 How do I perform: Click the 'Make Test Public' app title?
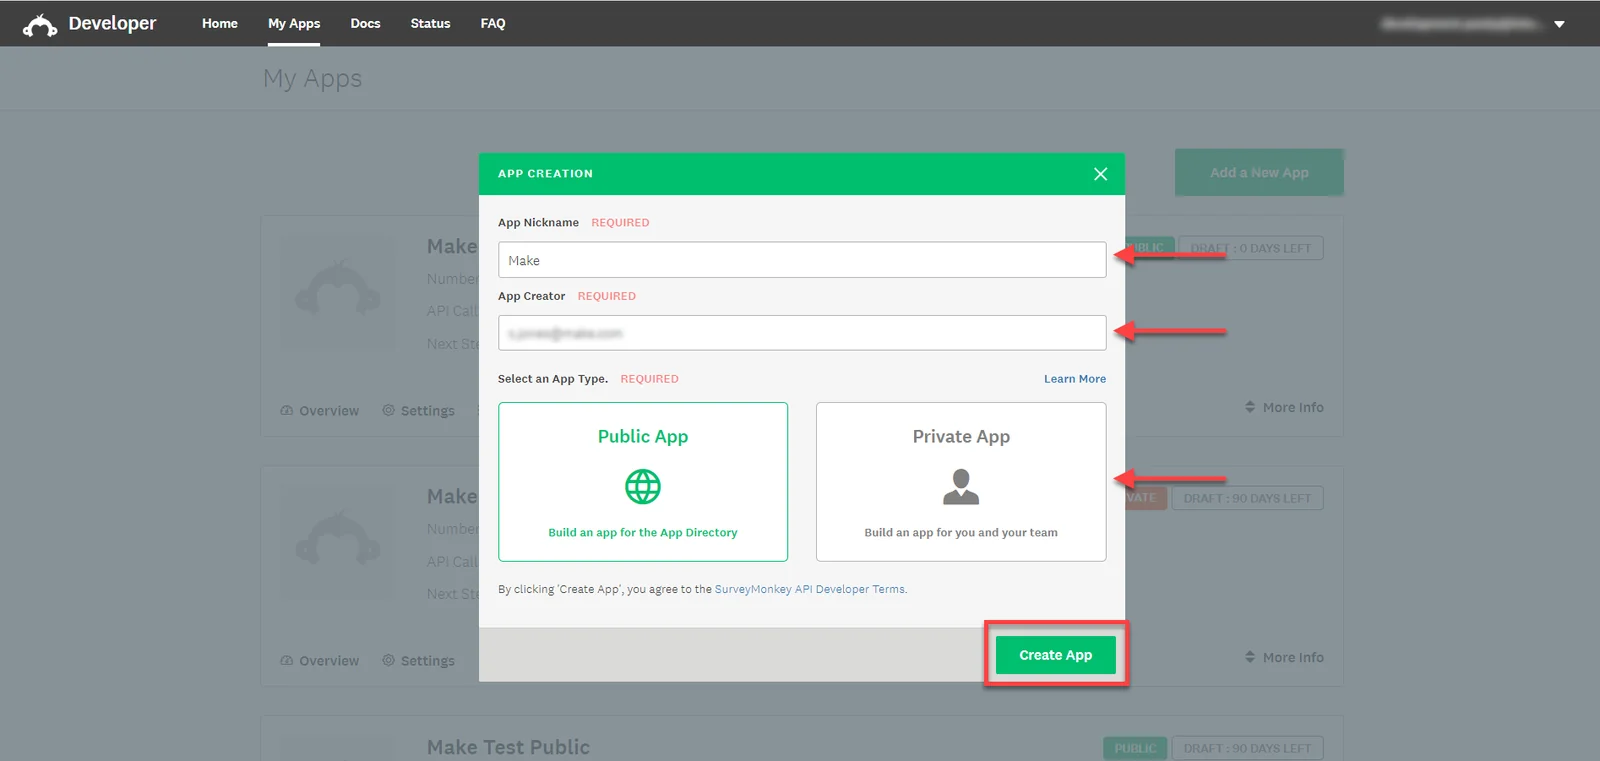[508, 747]
